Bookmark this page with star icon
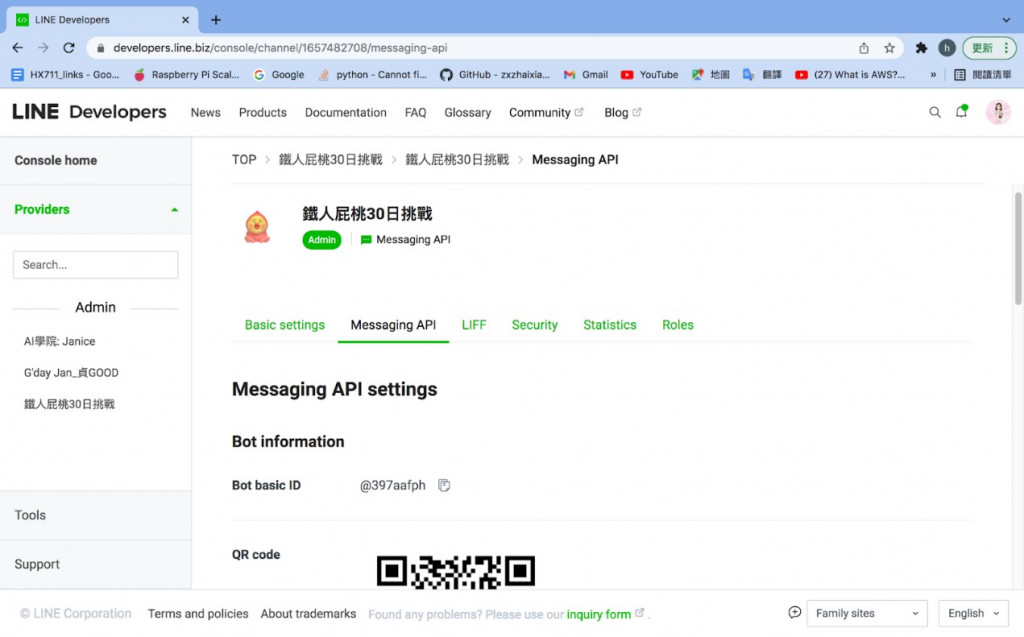1024x637 pixels. tap(889, 48)
